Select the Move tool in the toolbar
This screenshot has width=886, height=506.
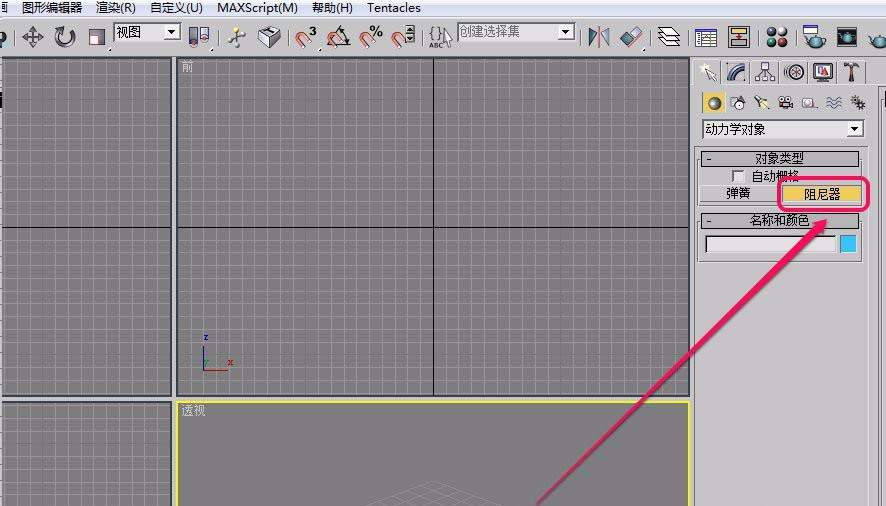(33, 37)
